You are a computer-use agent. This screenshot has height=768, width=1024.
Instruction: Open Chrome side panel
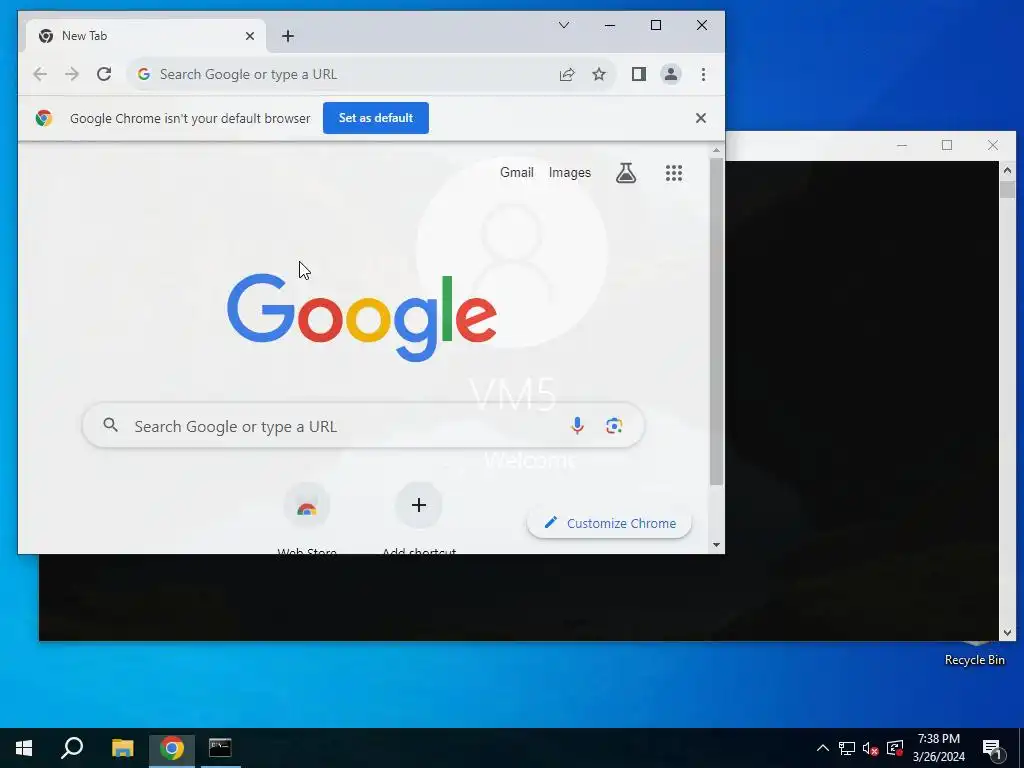(639, 74)
